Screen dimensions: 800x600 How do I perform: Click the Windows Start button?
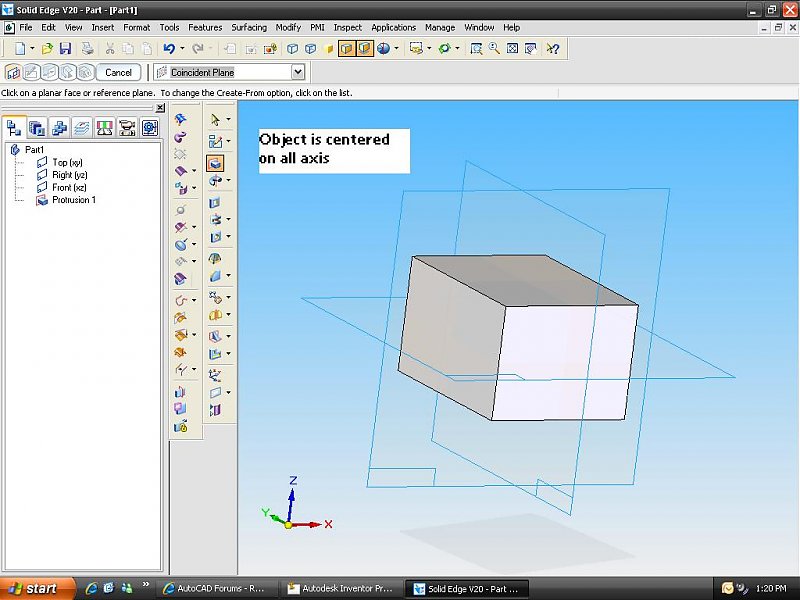point(37,588)
